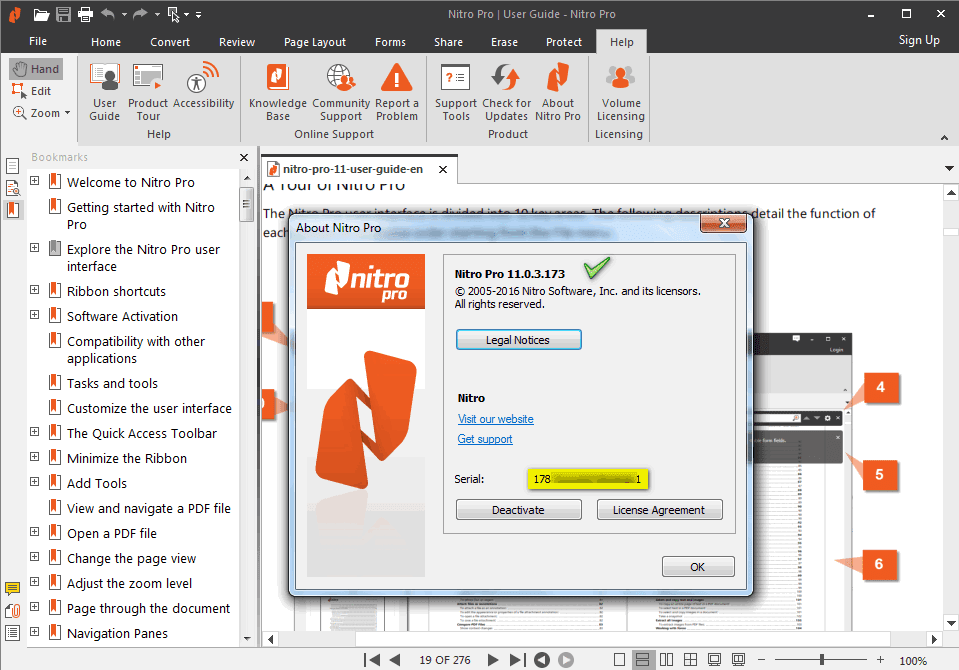Click the zoom out minus button

pyautogui.click(x=761, y=660)
